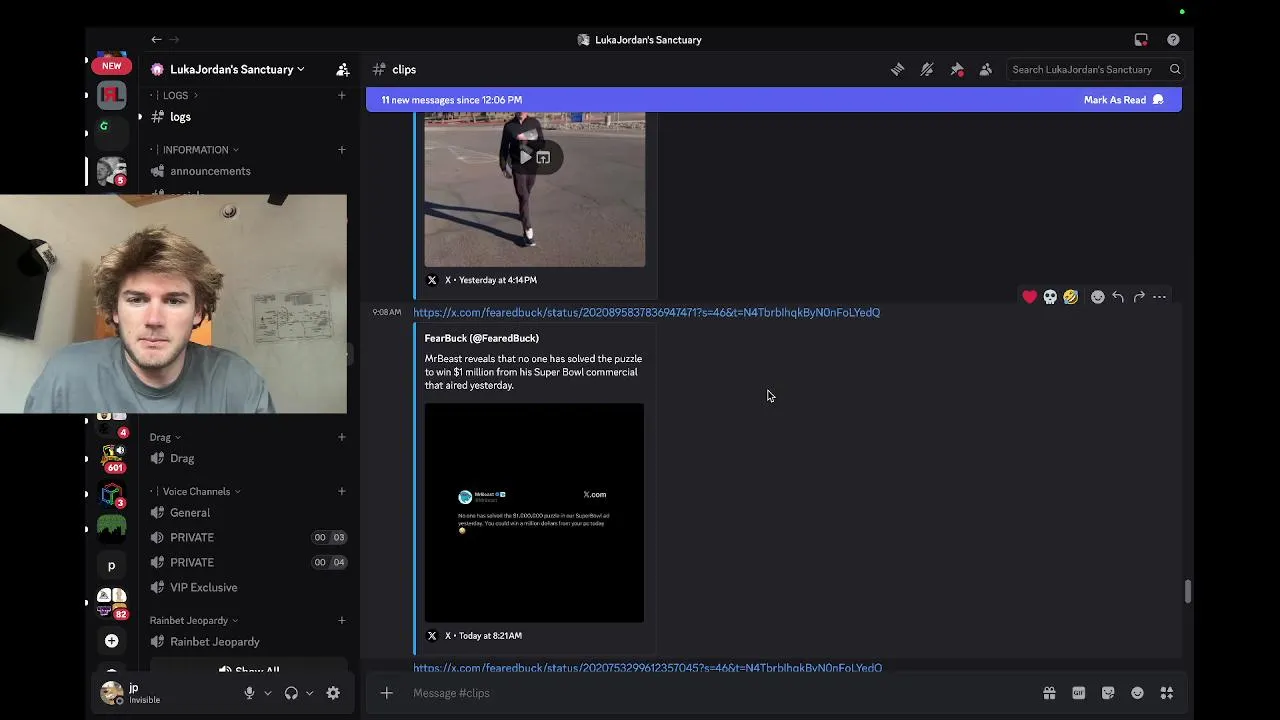
Task: Create a channel in Rainbet Jeopardy category
Action: coord(341,620)
